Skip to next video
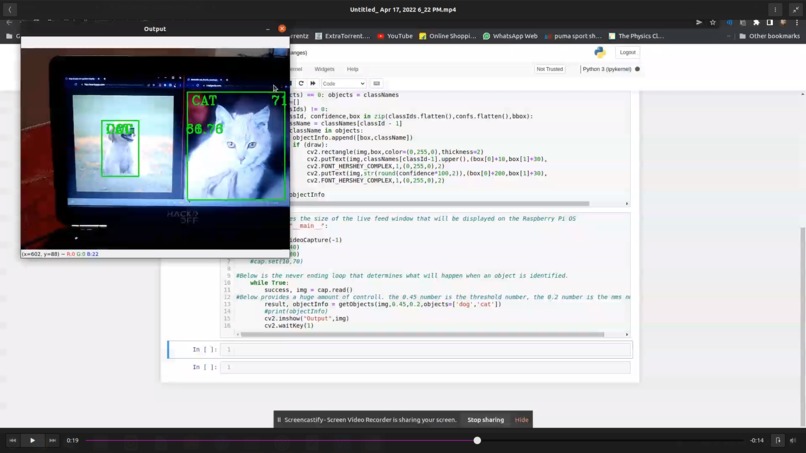Viewport: 806px width, 453px height. (x=52, y=440)
